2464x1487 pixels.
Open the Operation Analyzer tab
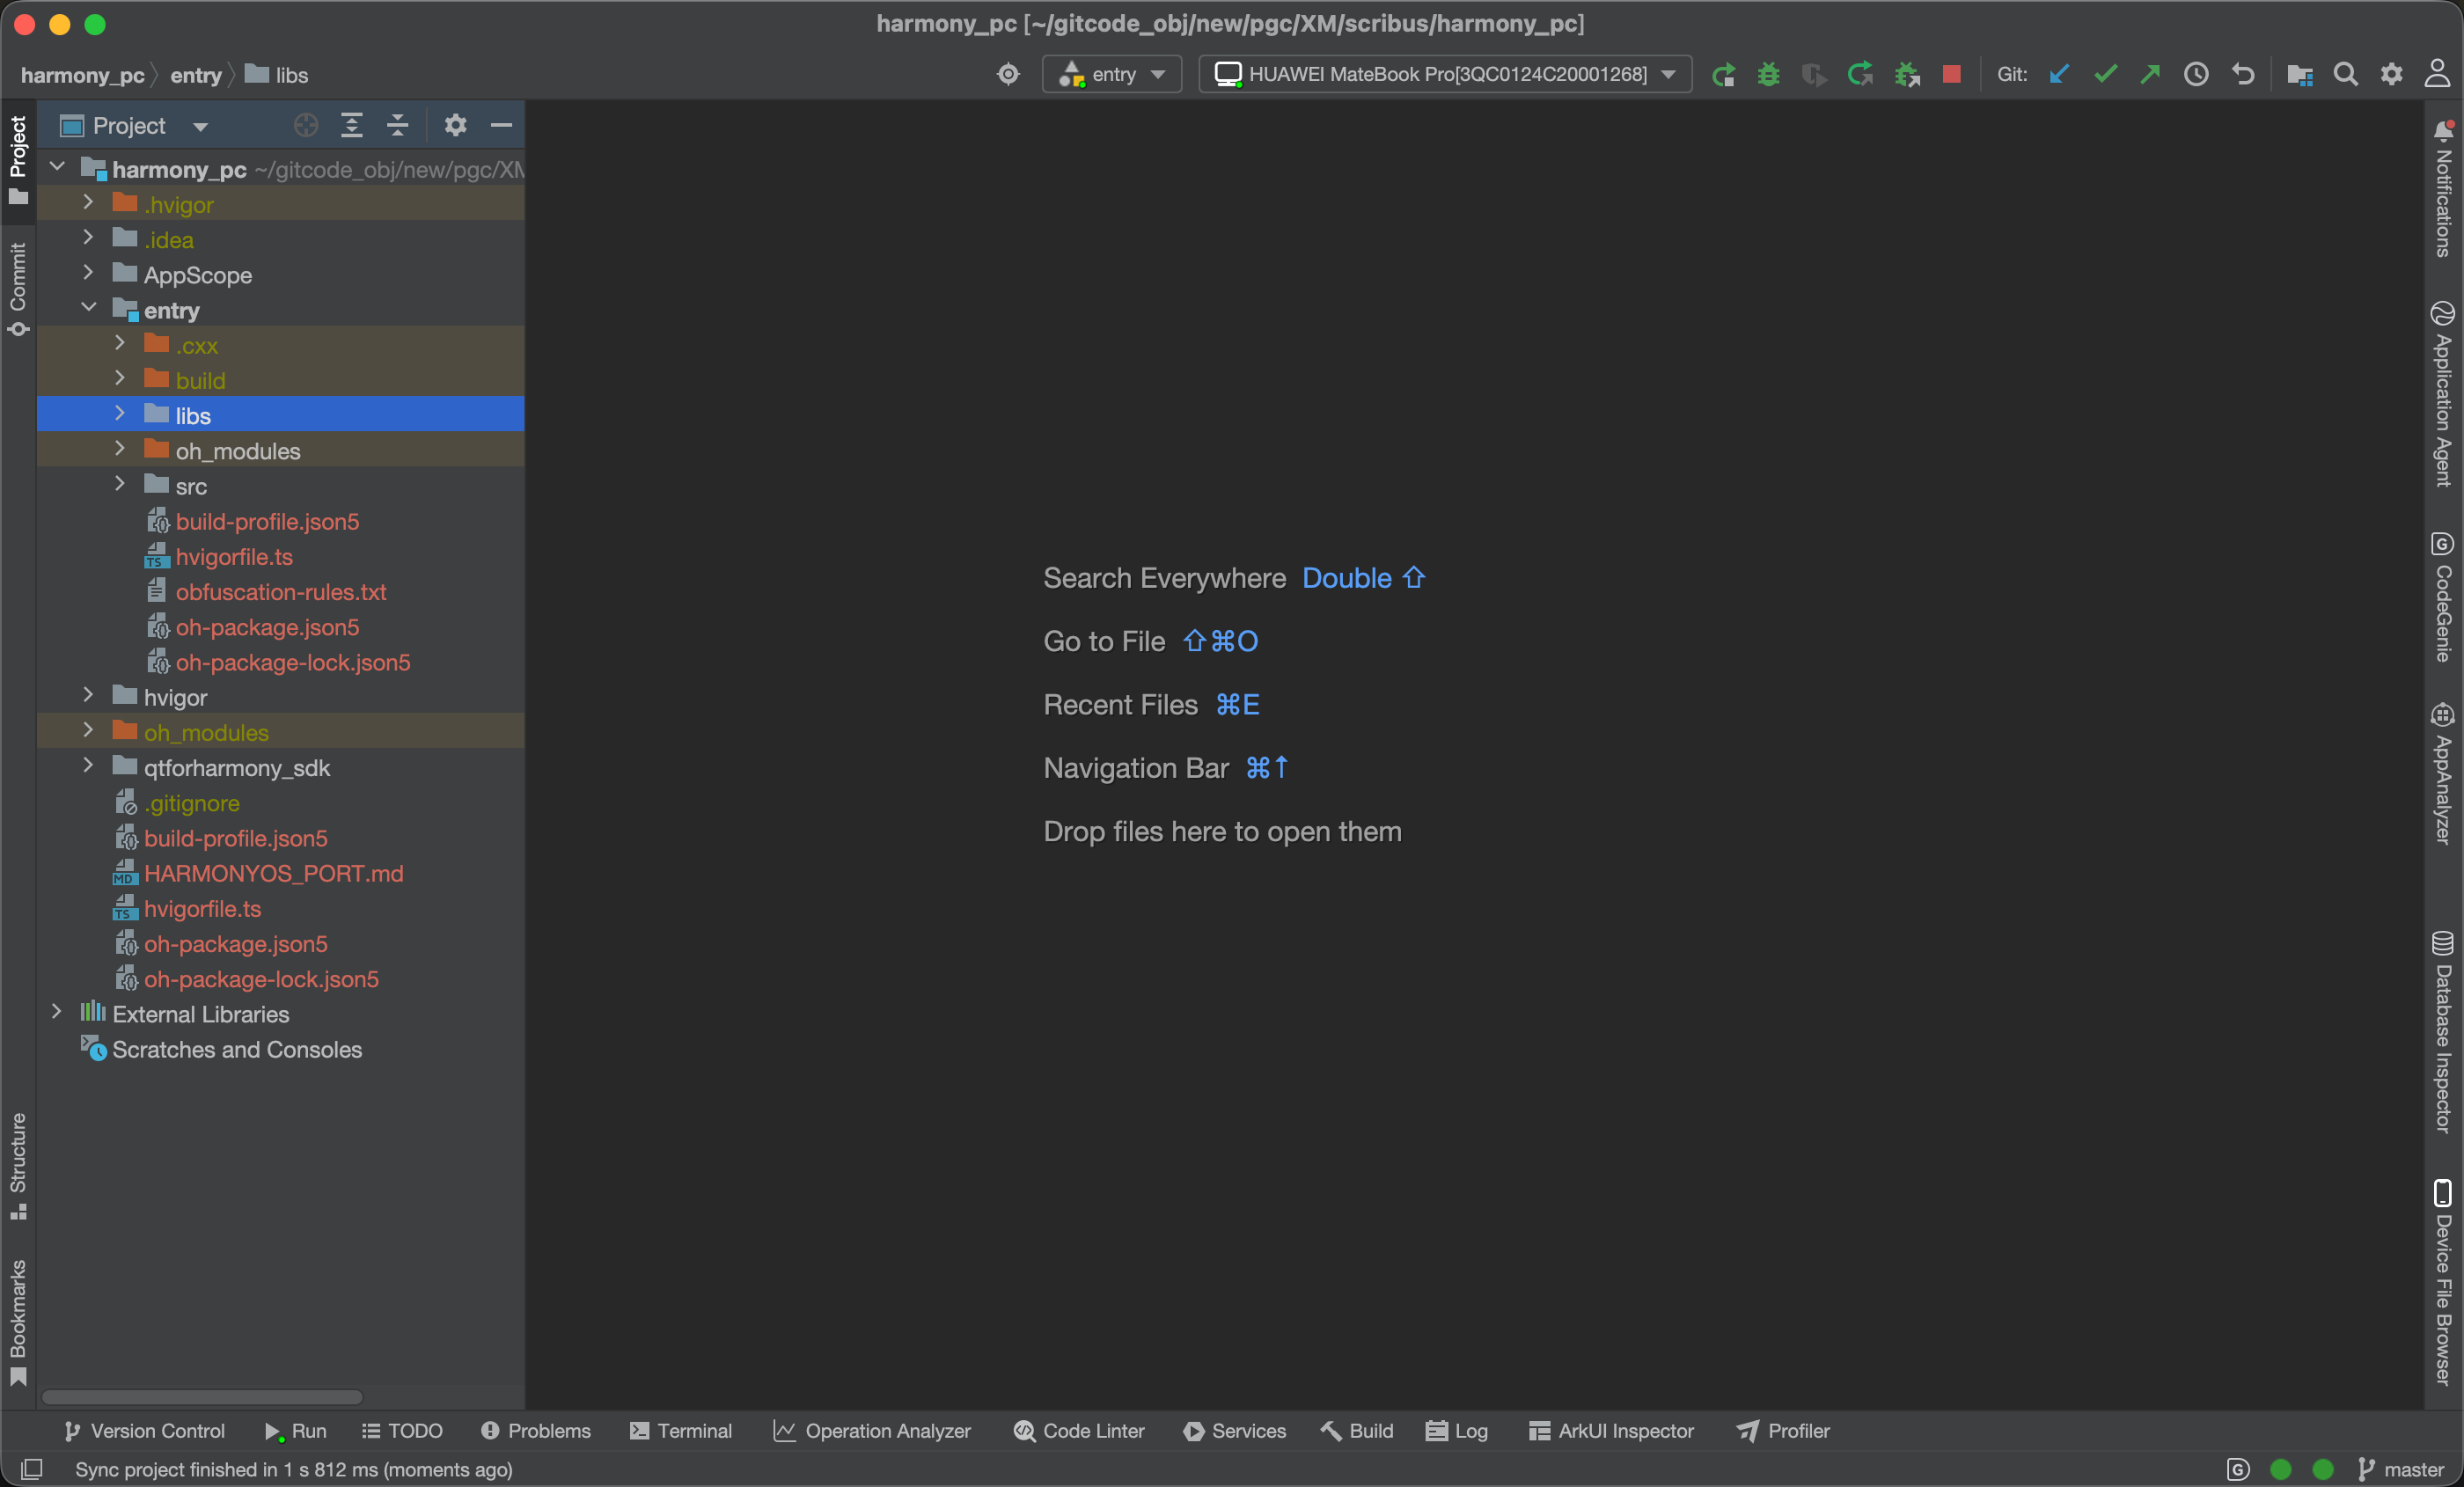(x=872, y=1431)
